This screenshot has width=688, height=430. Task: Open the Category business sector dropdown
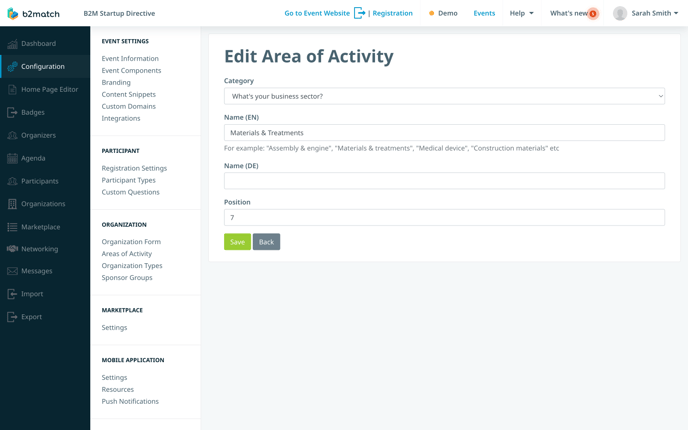click(444, 96)
